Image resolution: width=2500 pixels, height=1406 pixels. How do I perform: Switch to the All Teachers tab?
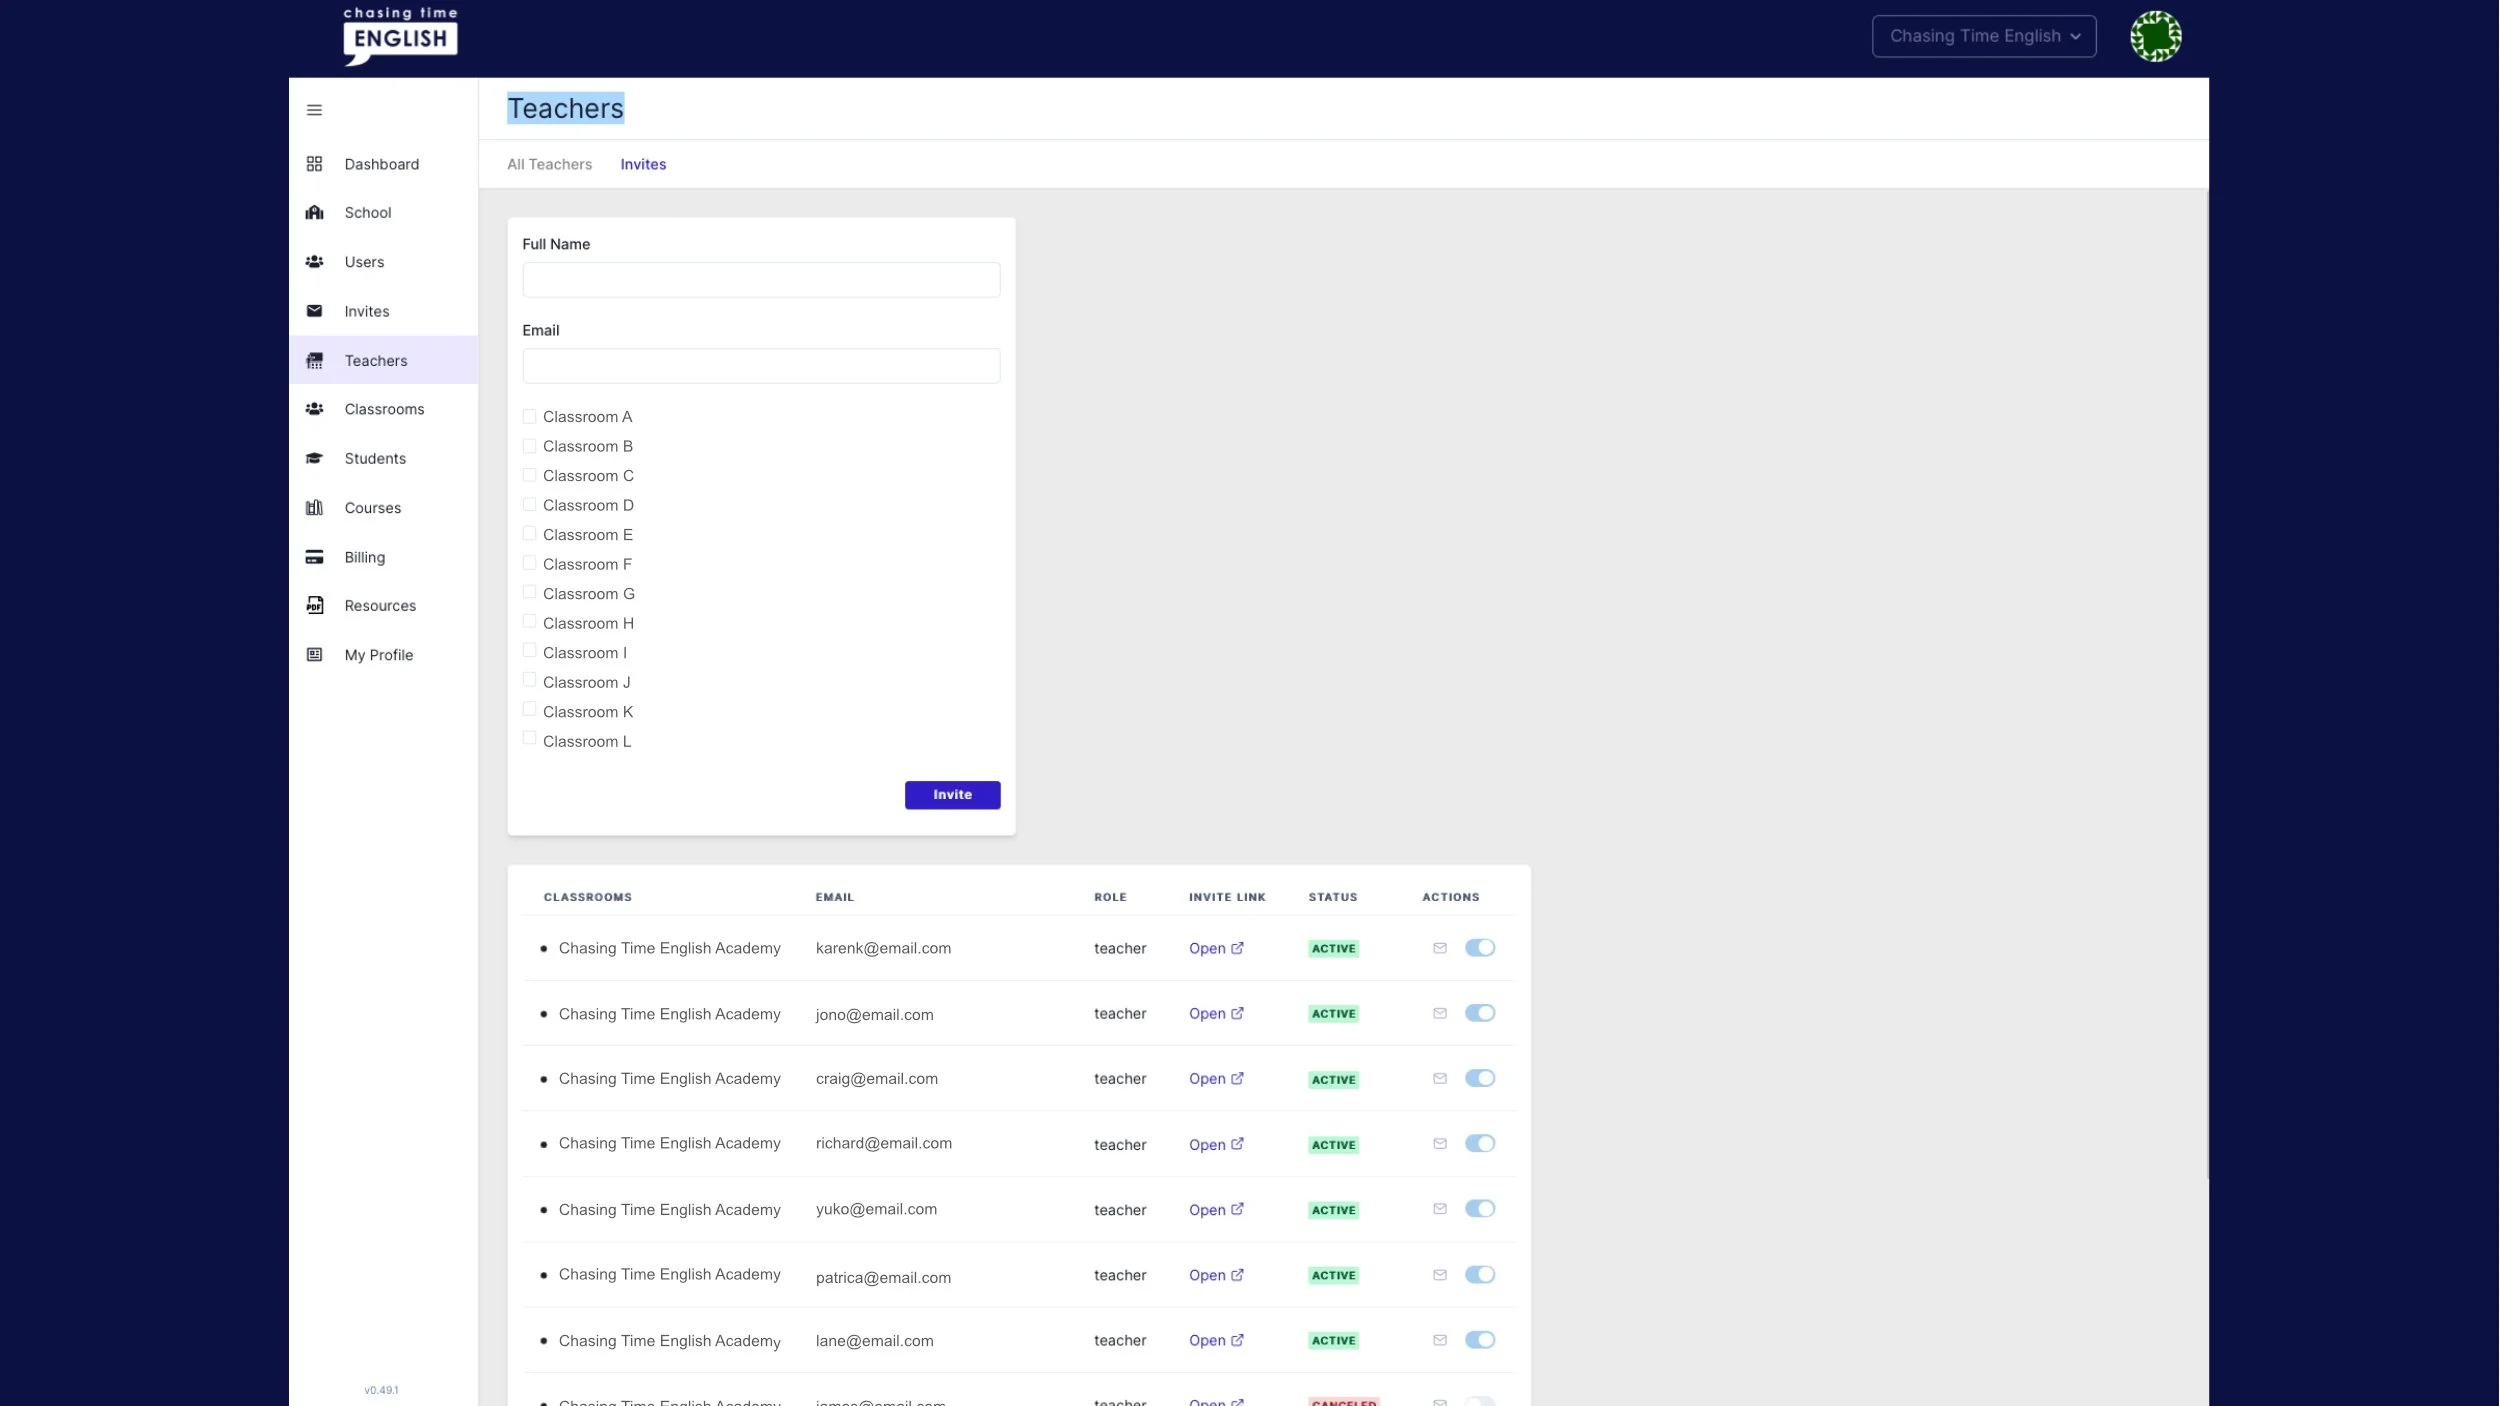pos(549,164)
